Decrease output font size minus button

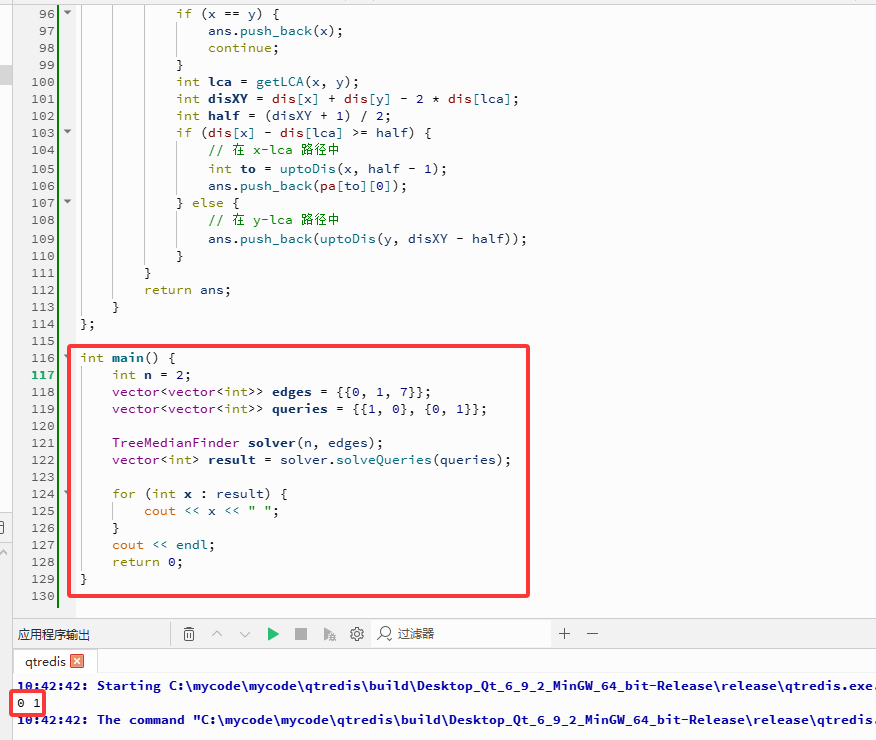(x=593, y=633)
